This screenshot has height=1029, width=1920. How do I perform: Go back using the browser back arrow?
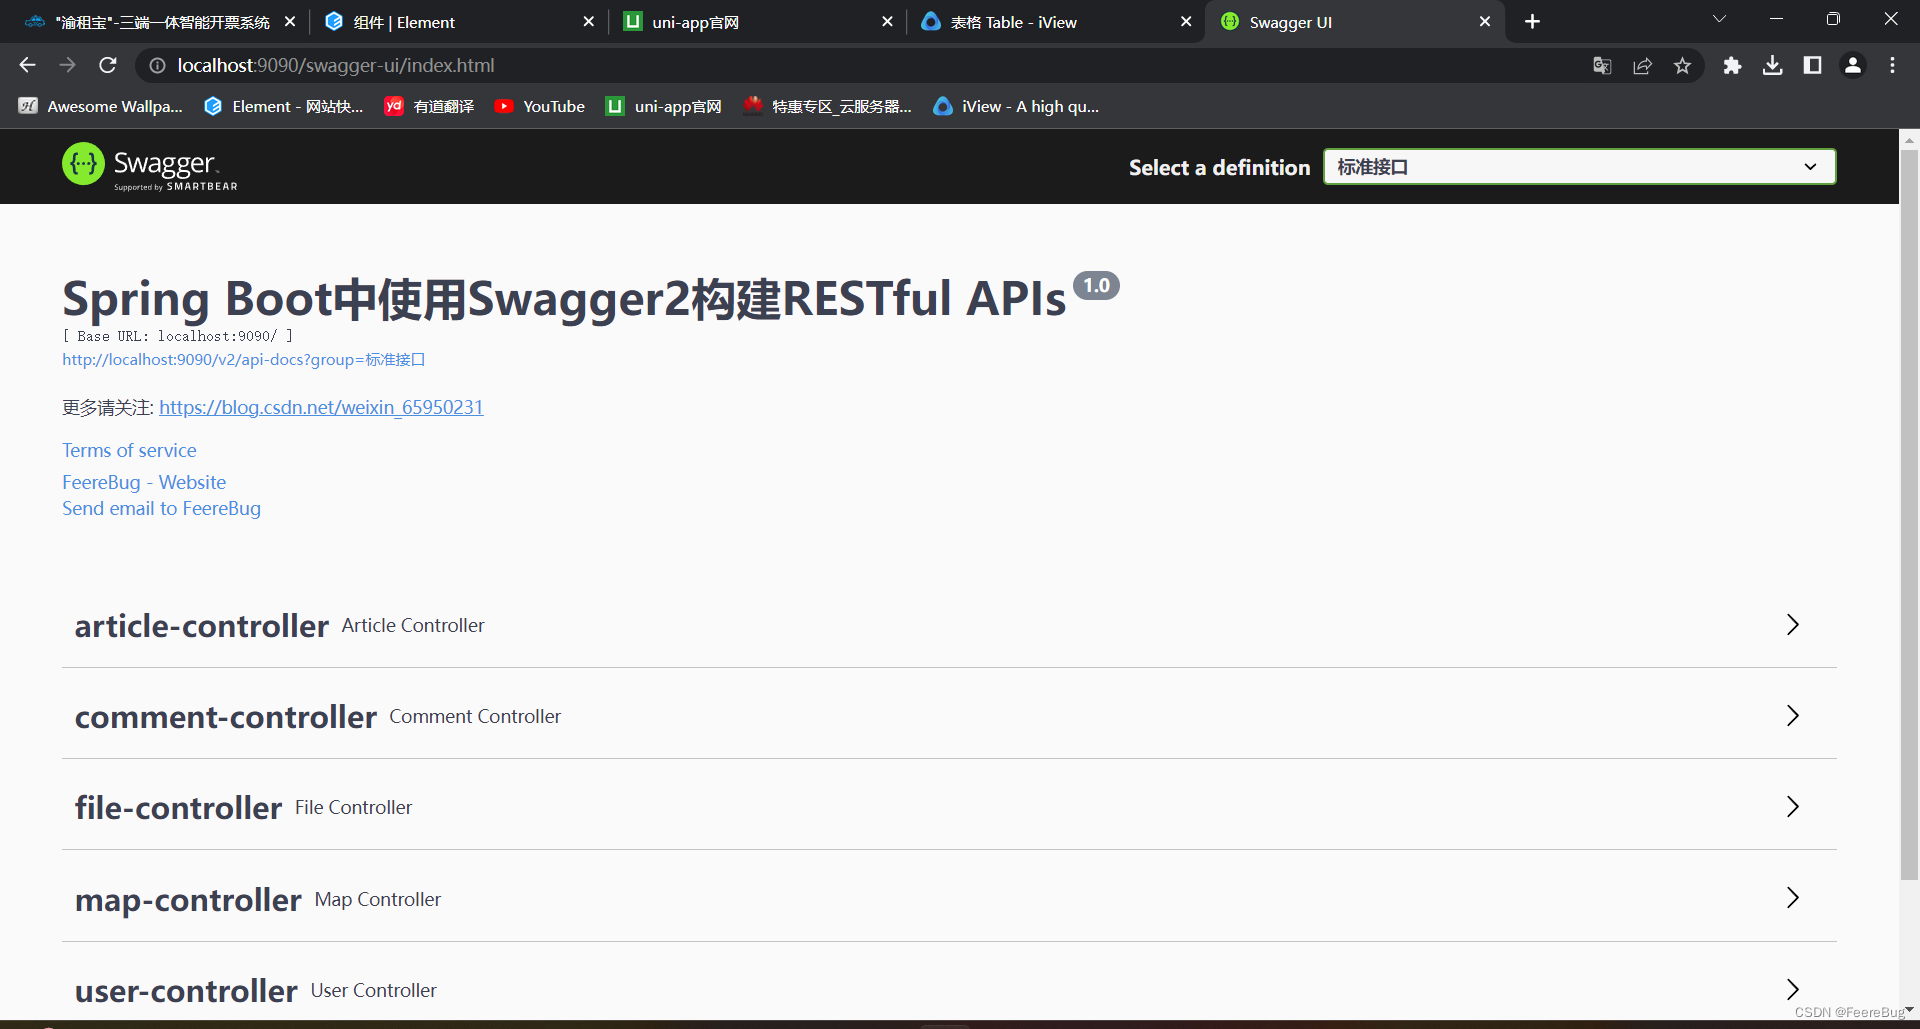[x=27, y=65]
